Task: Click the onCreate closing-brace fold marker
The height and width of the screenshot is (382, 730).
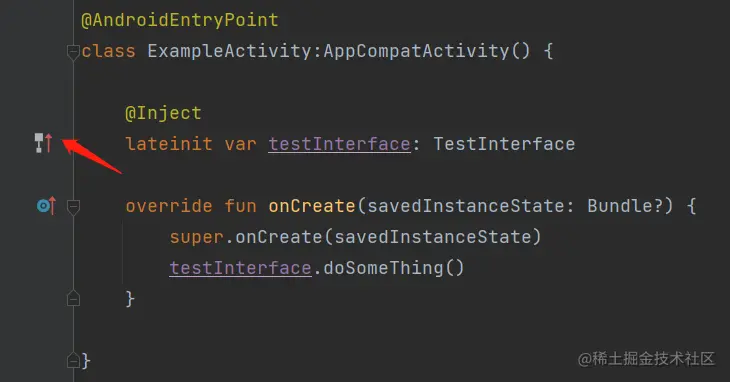Action: (73, 298)
